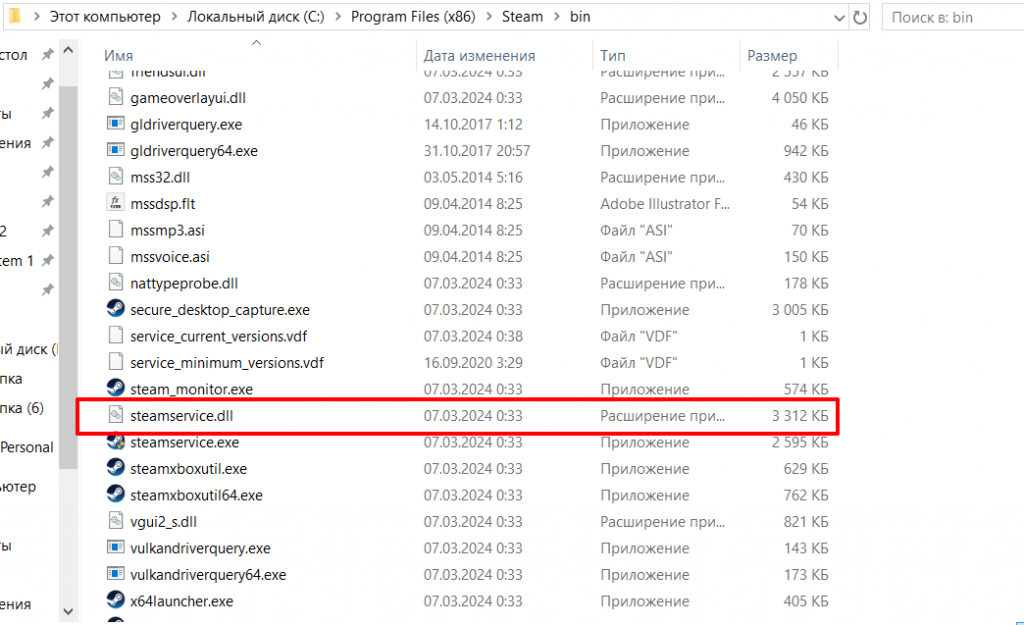Open the 'Personal' item in navigation pane
The image size is (1024, 625).
(27, 447)
